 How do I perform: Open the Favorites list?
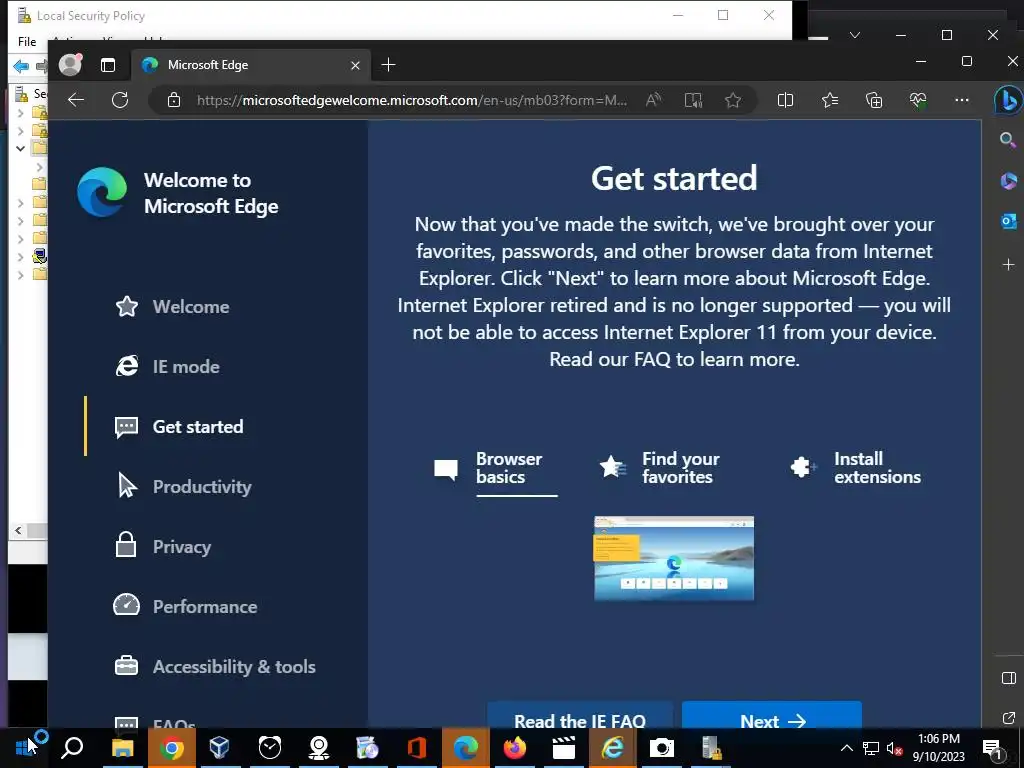click(830, 100)
